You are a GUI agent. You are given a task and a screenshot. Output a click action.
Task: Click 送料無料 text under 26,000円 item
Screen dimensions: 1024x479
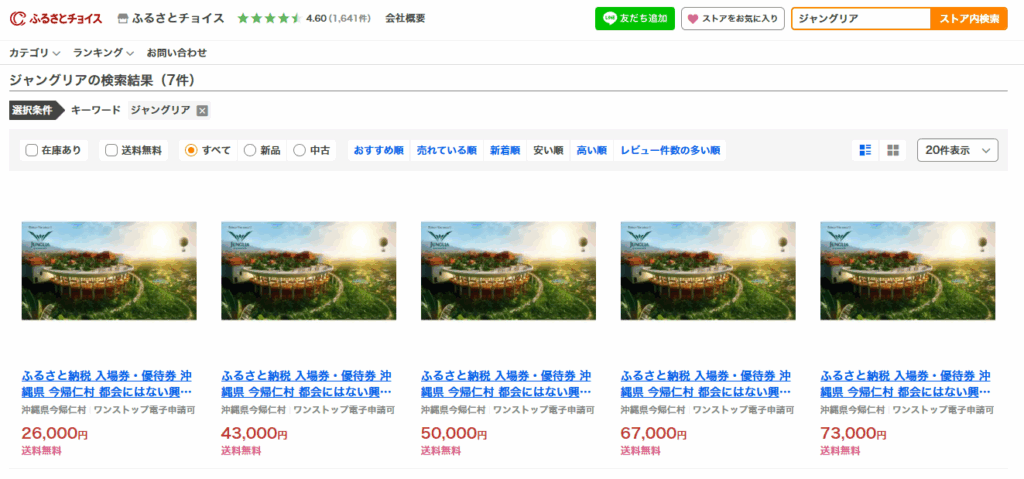point(42,451)
